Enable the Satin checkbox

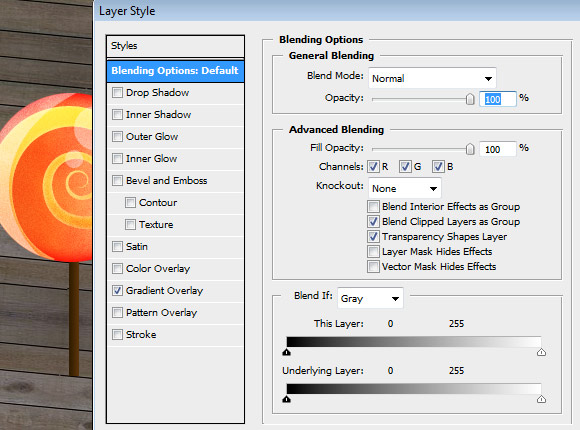(x=117, y=246)
